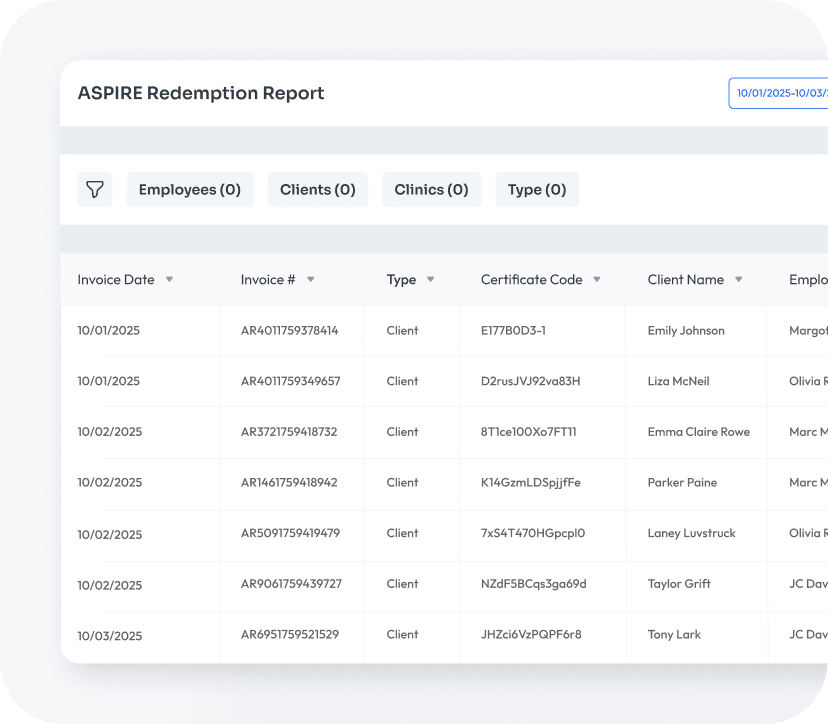This screenshot has height=724, width=828.
Task: Click the Client Name sort arrow
Action: [738, 280]
